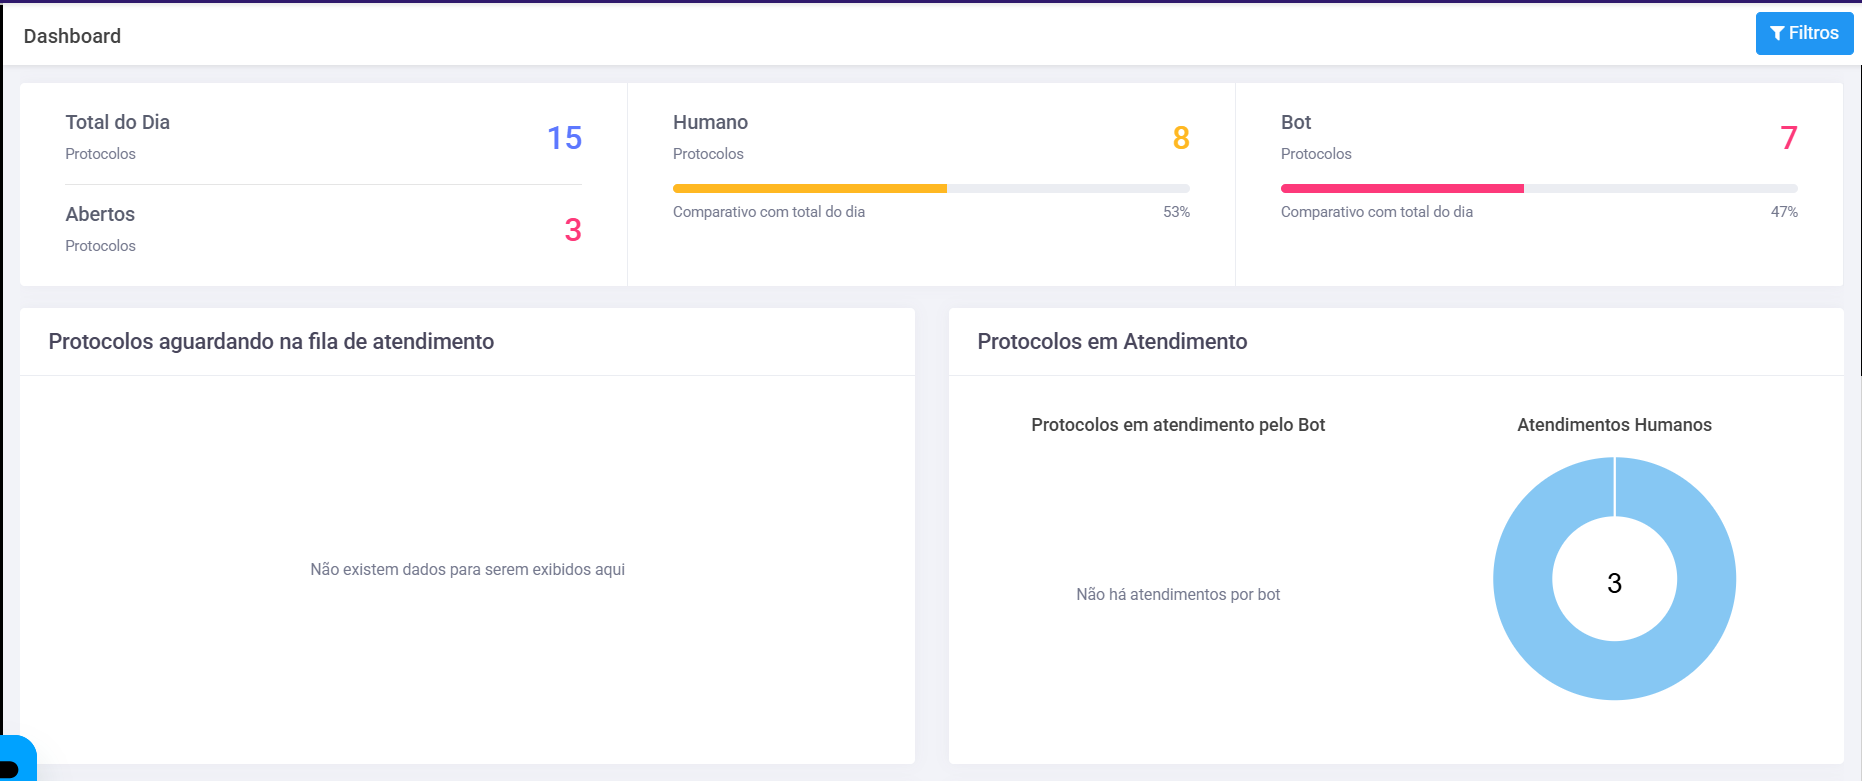Click the 'Não existem dados' empty queue message
This screenshot has width=1862, height=781.
[x=467, y=570]
